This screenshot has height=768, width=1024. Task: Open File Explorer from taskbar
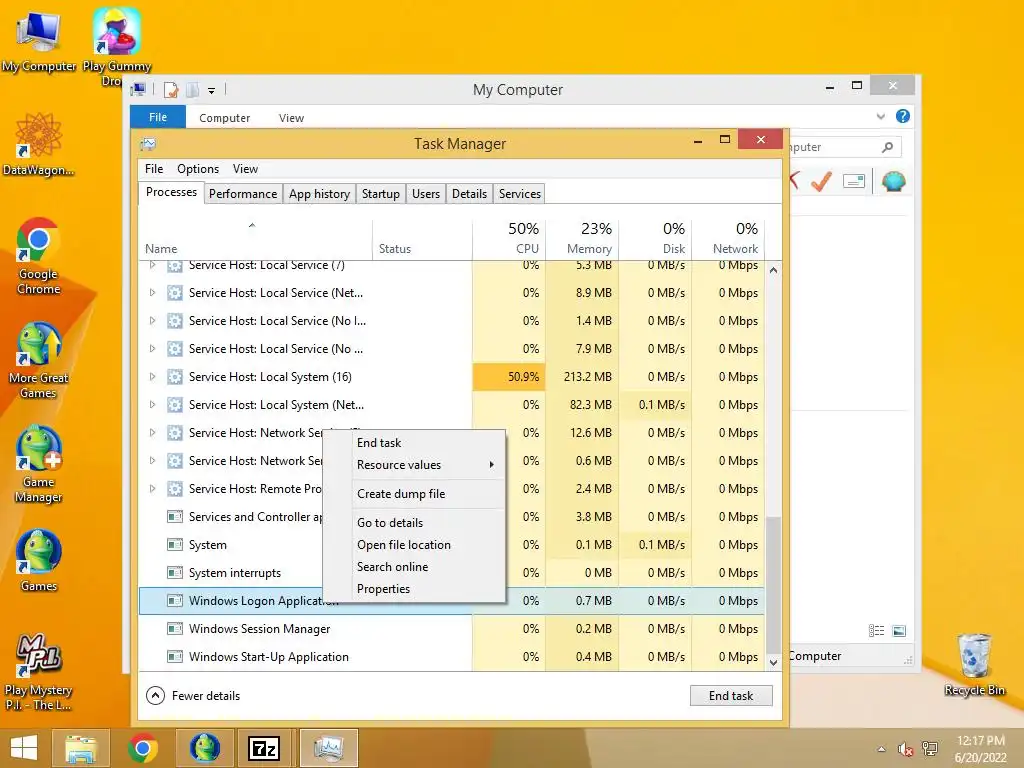(81, 748)
